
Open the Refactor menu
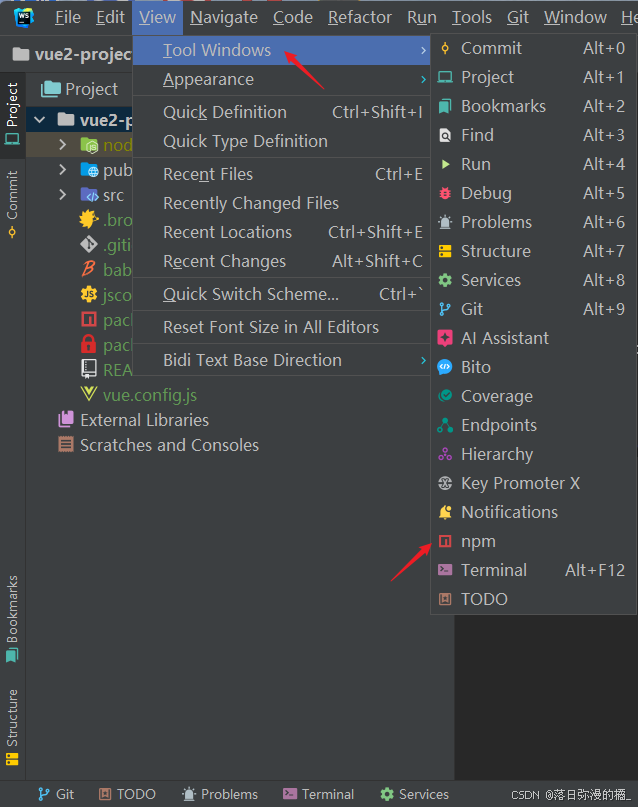pos(360,17)
